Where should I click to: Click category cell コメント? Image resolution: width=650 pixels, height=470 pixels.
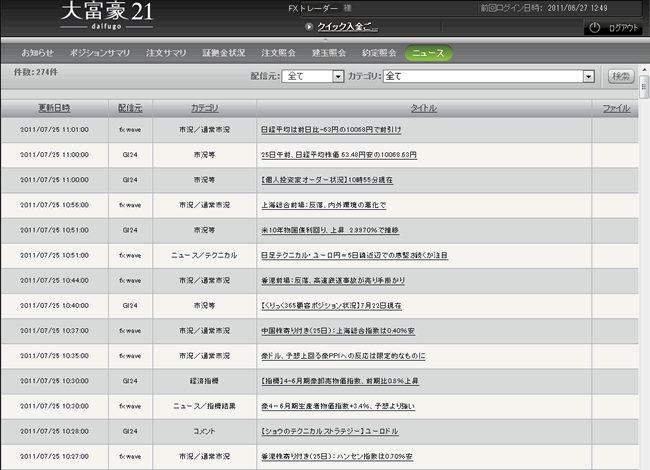pos(204,431)
